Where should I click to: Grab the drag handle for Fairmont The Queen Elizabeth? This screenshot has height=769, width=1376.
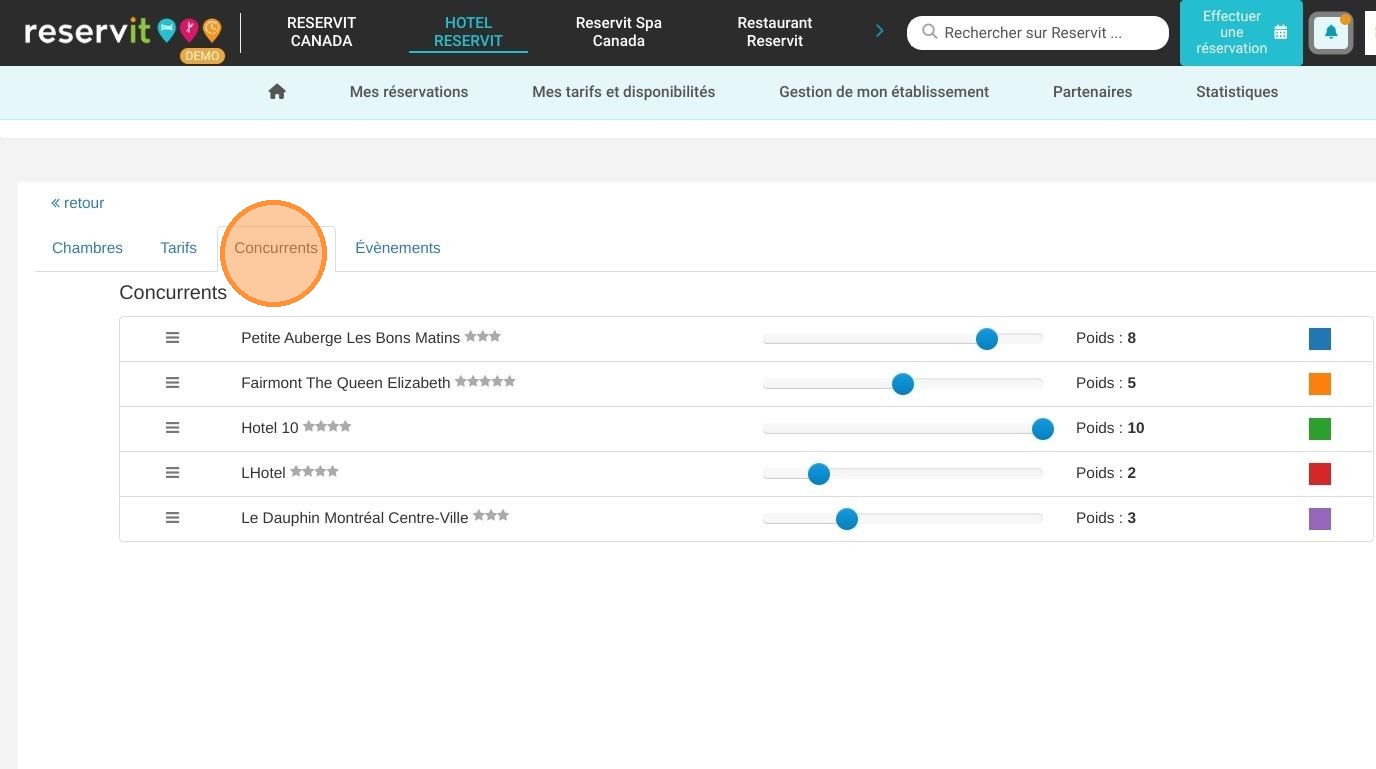[172, 383]
